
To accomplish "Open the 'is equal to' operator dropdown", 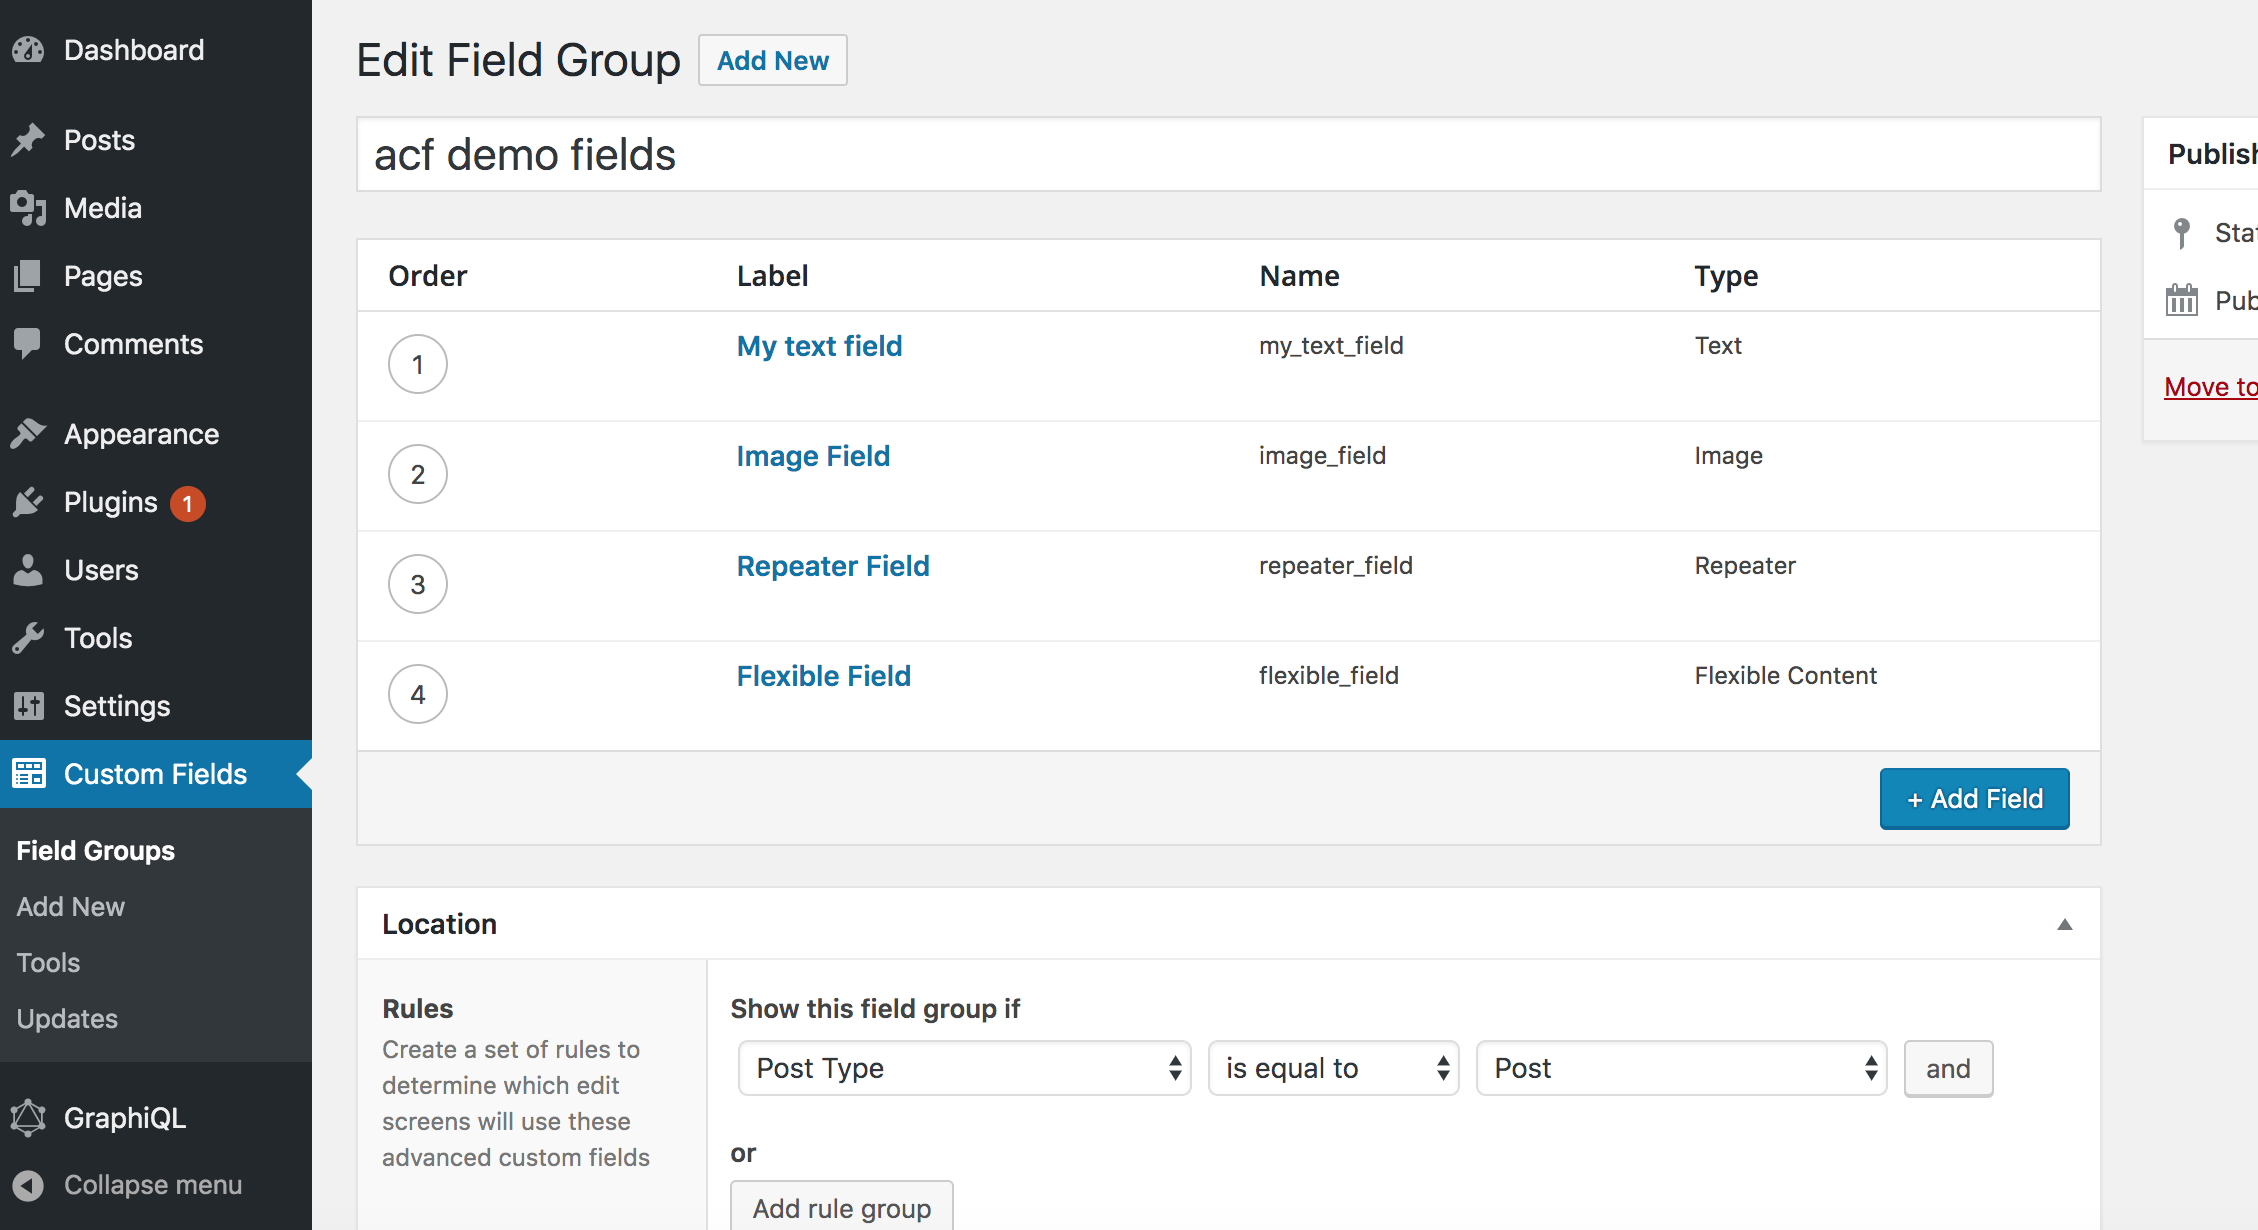I will click(x=1333, y=1068).
